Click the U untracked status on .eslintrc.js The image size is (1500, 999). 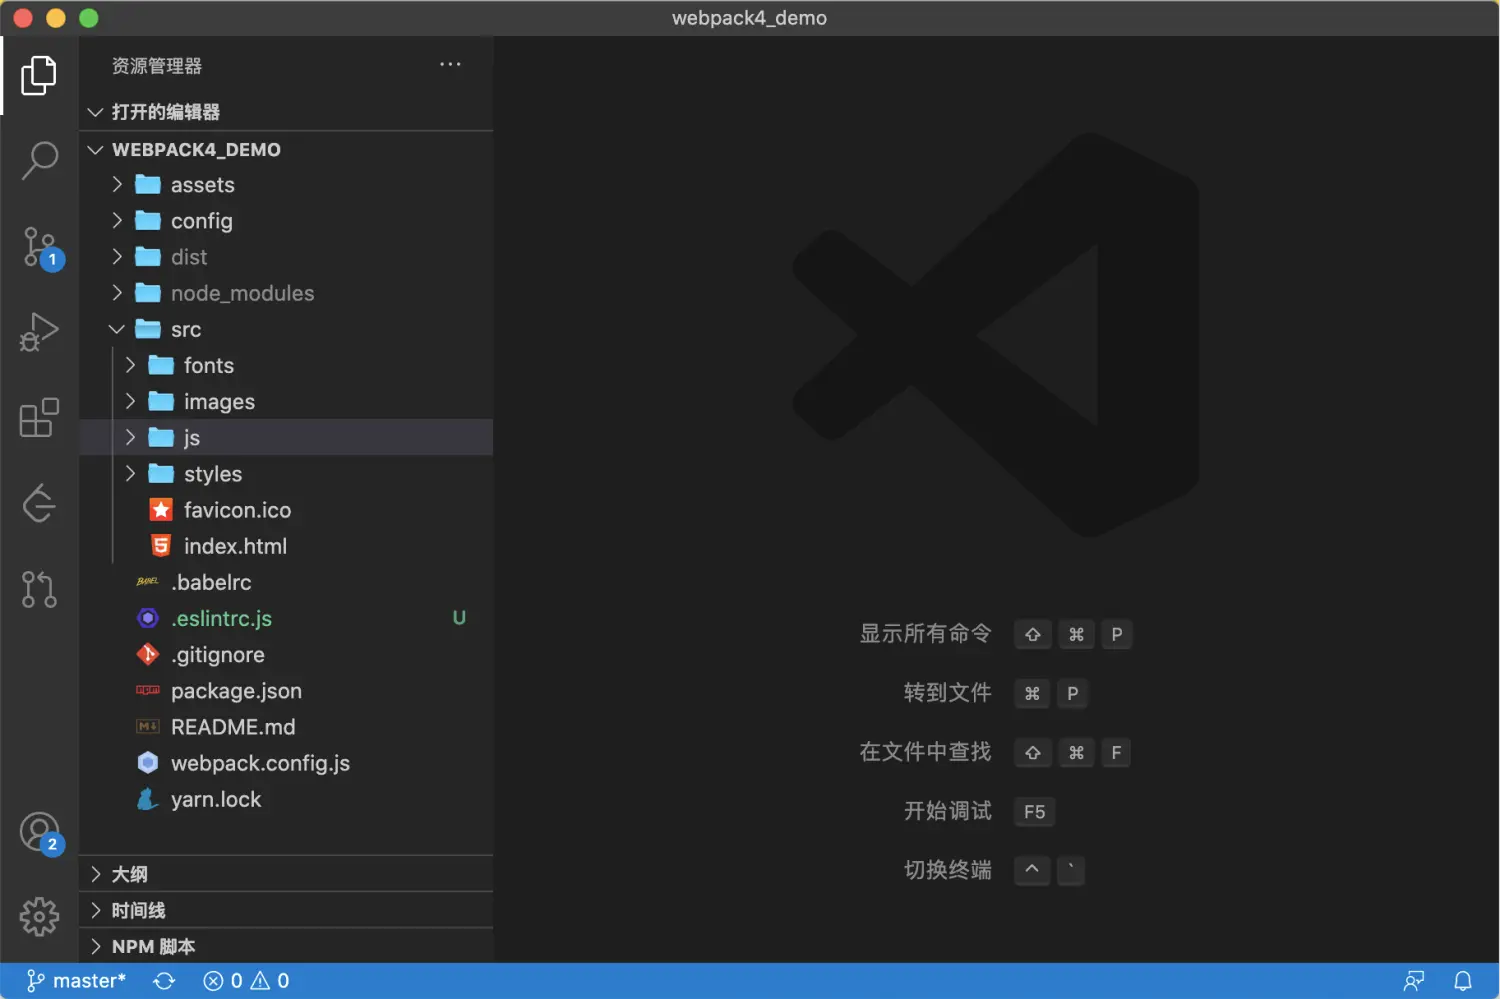click(x=459, y=618)
